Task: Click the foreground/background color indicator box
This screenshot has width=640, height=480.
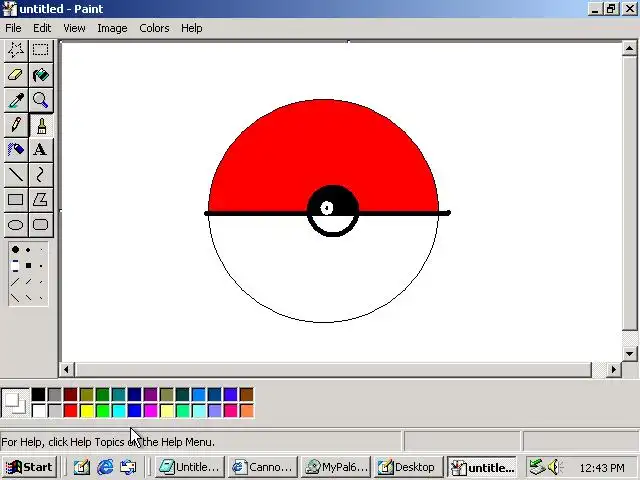Action: [x=15, y=403]
